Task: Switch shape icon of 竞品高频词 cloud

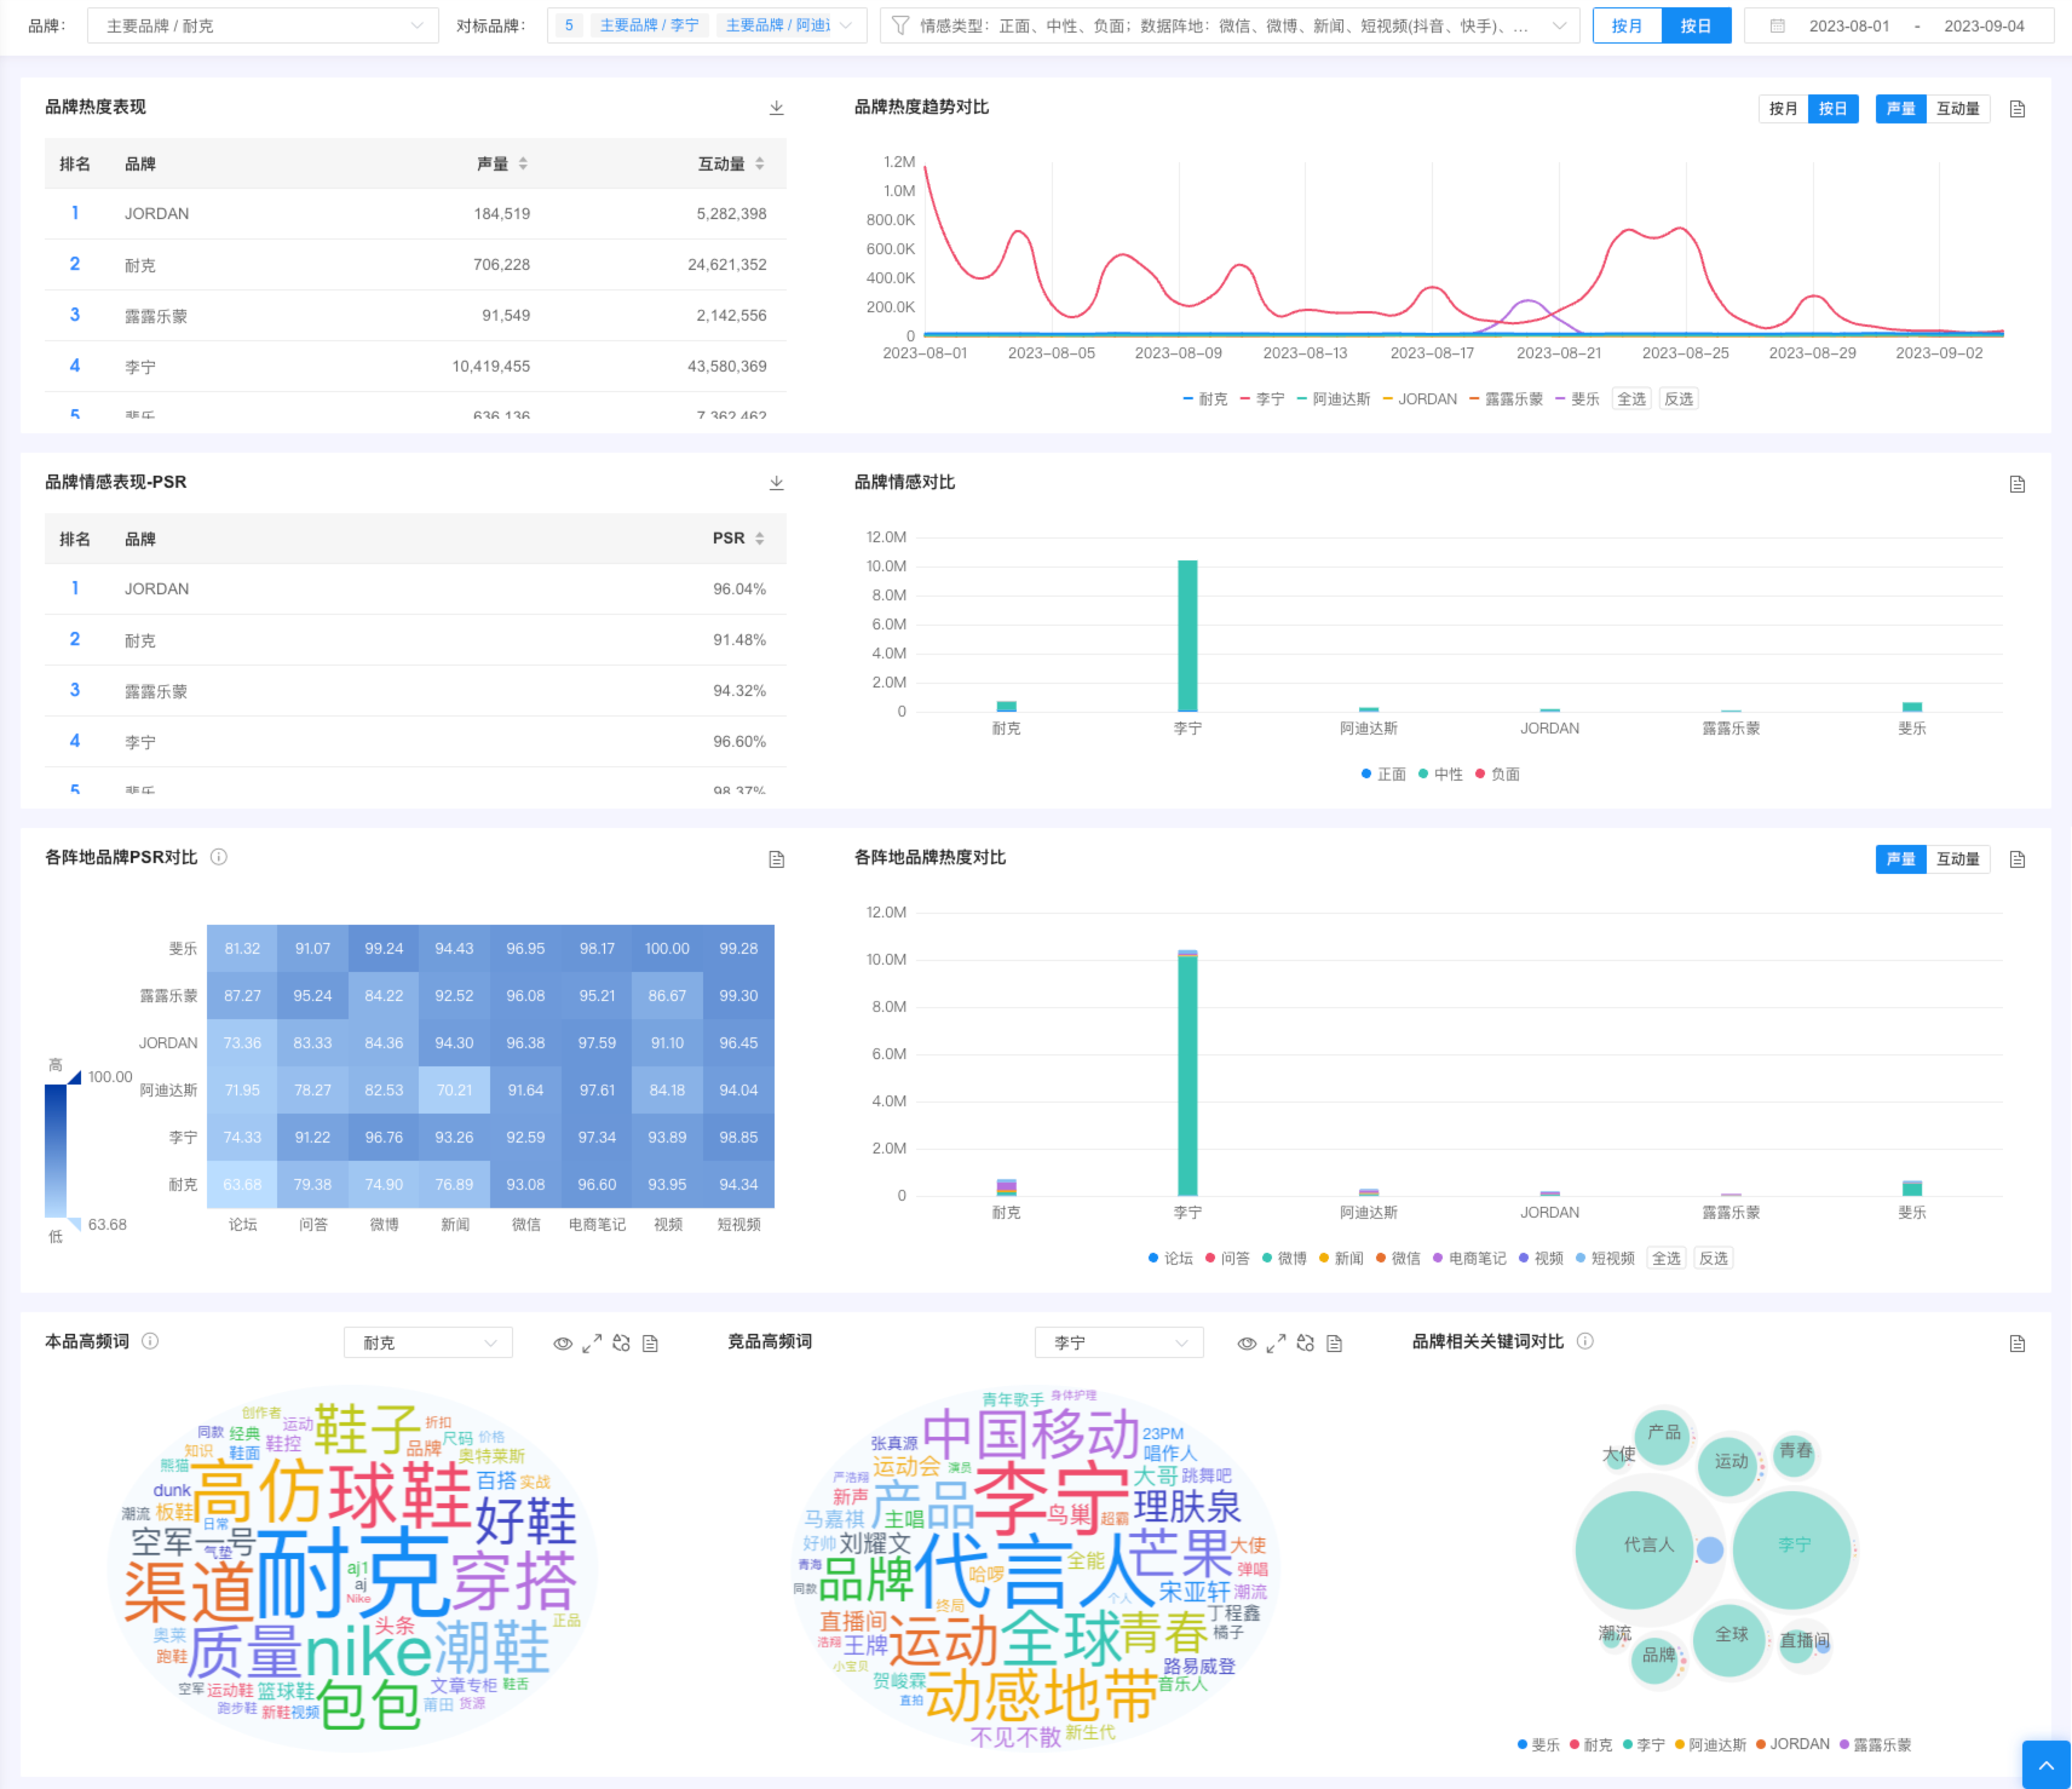Action: 1305,1343
